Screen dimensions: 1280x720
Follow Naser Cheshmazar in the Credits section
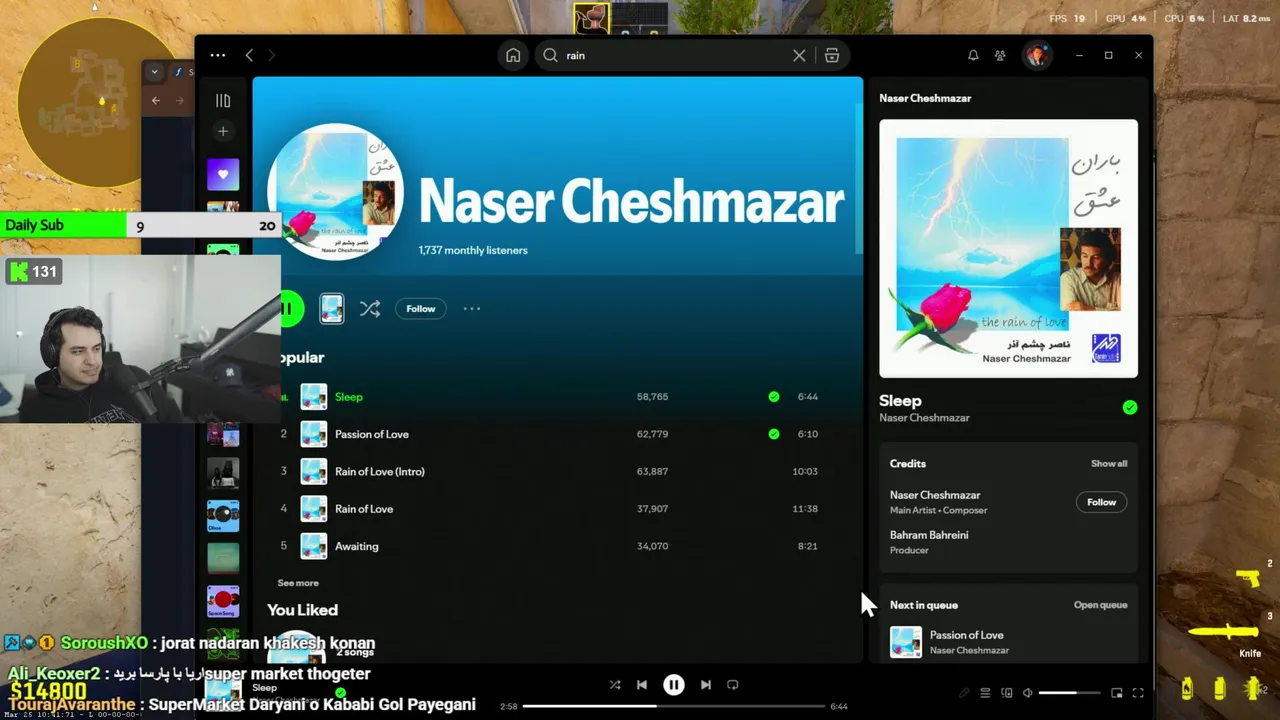[x=1101, y=502]
